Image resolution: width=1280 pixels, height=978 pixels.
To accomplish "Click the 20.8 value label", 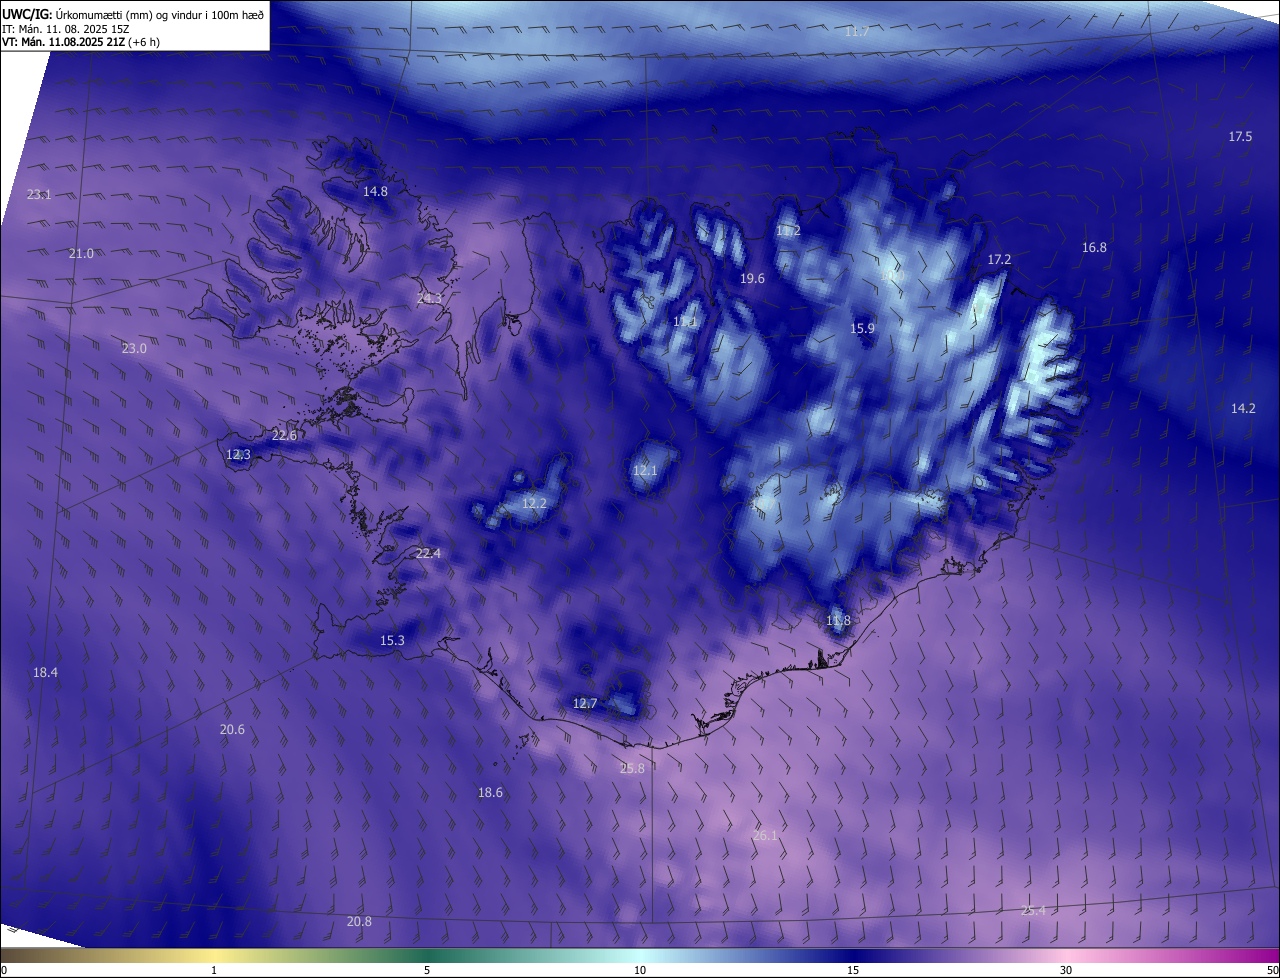I will click(358, 921).
